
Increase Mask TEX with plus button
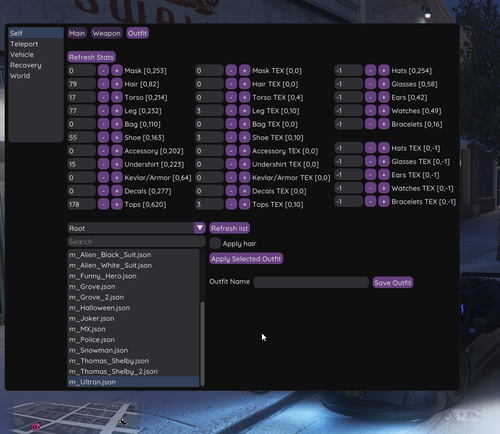pos(244,71)
